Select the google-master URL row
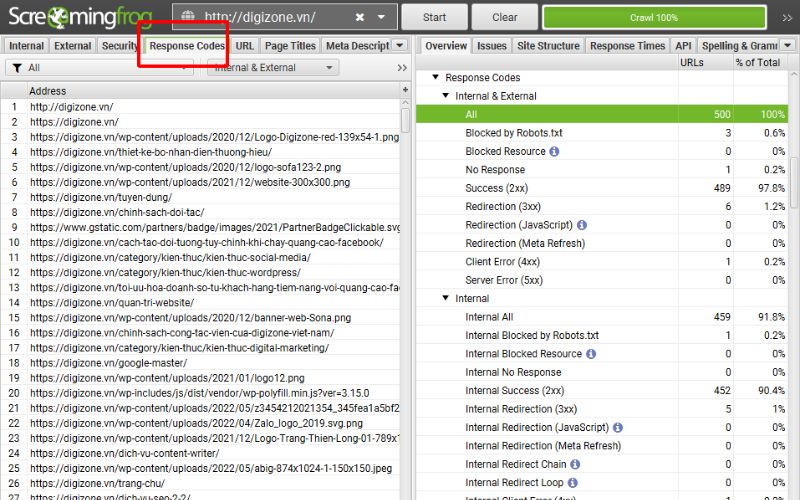Viewport: 800px width, 500px height. pos(200,363)
